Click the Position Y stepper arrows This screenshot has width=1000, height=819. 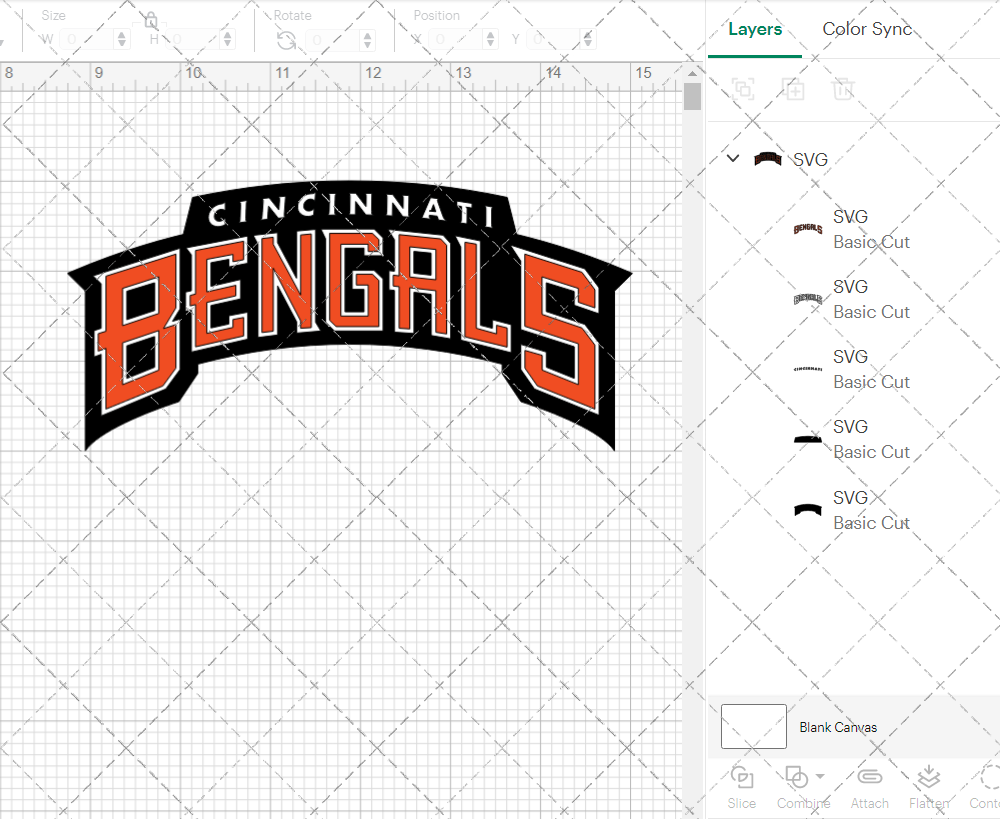(x=588, y=40)
